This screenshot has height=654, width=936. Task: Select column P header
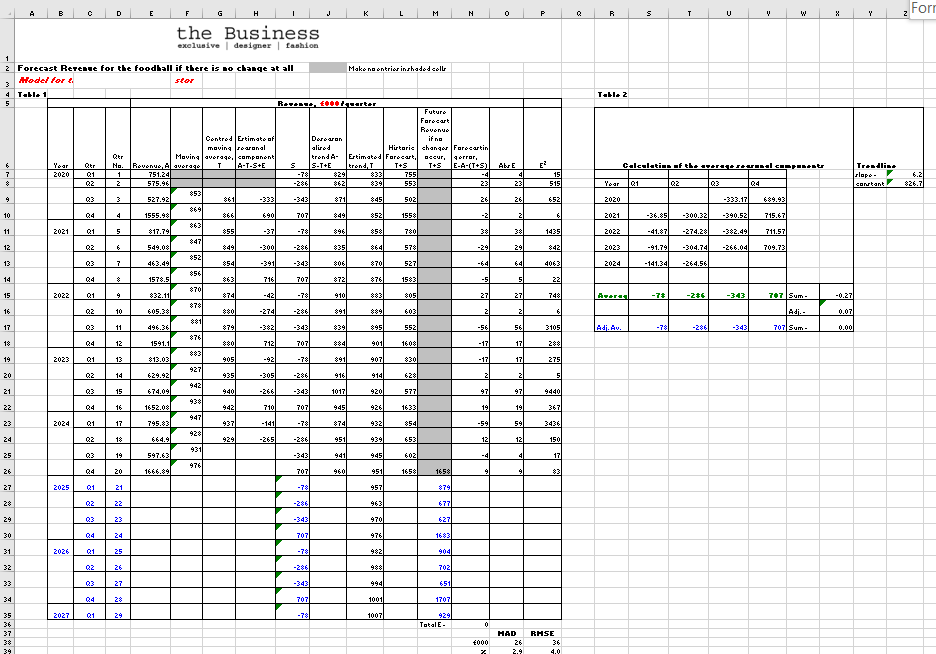[x=543, y=13]
